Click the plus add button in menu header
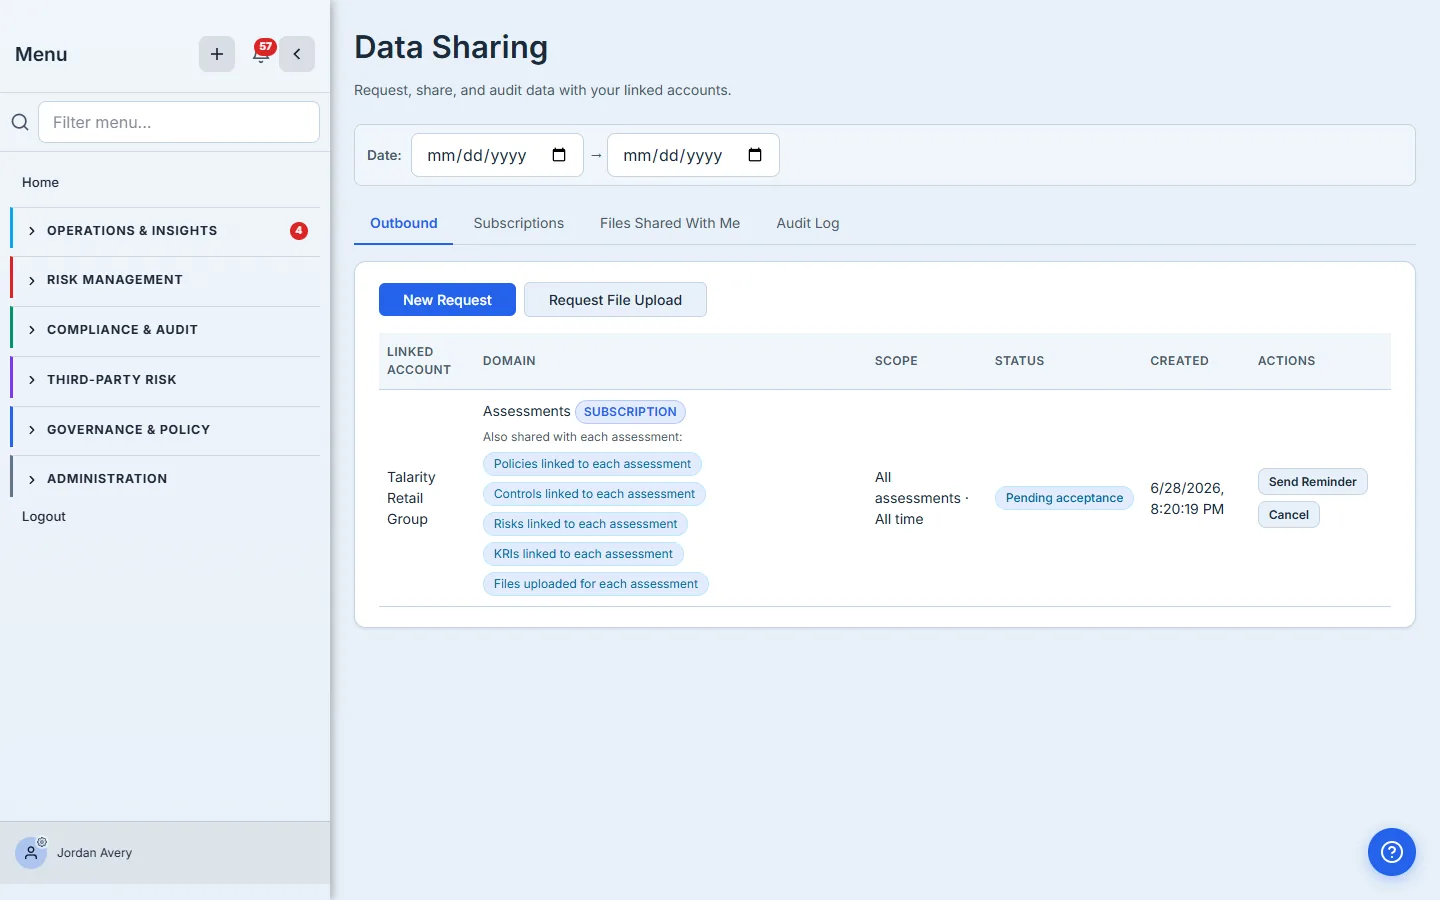1440x900 pixels. [217, 54]
